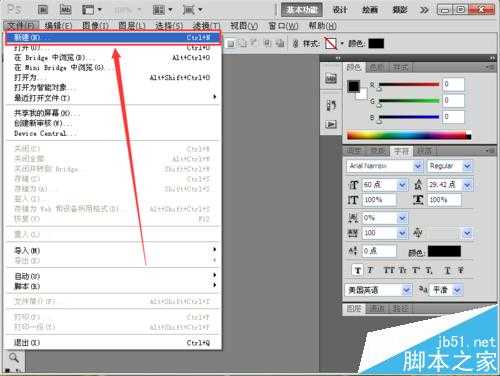Image resolution: width=500 pixels, height=376 pixels.
Task: Open the Arial Narrow font family dropdown
Action: 418,166
